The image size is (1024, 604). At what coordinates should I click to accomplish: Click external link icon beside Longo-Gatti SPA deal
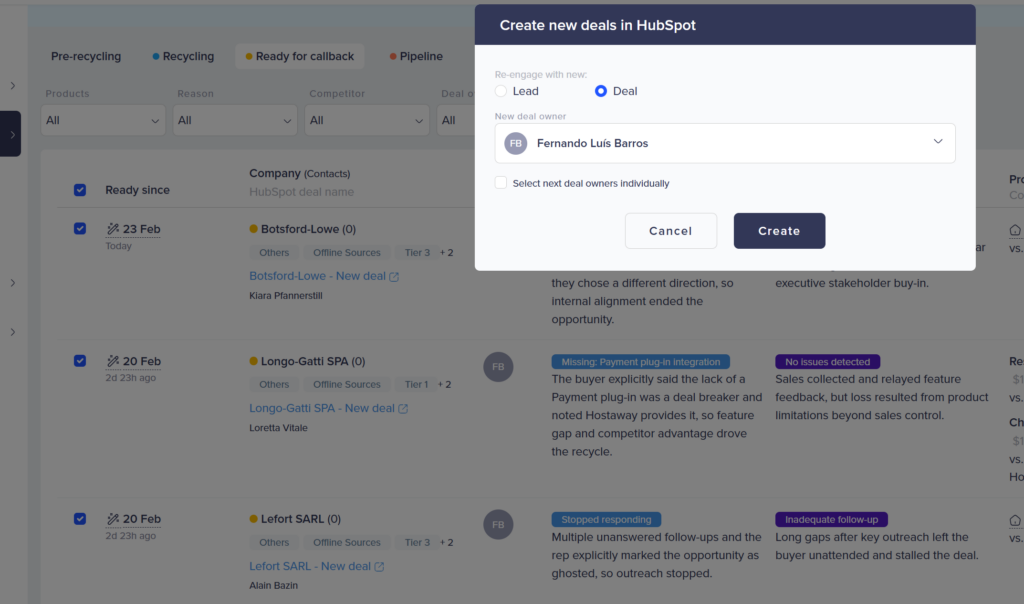[x=403, y=409]
